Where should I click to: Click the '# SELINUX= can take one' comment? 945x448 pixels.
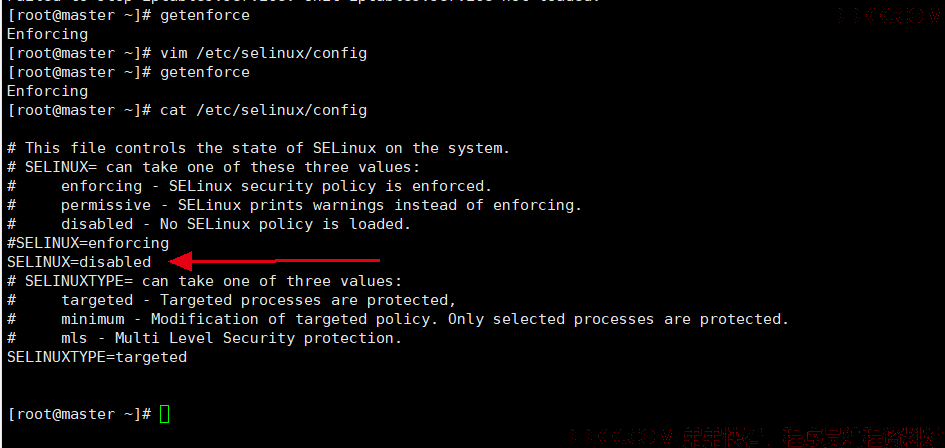pyautogui.click(x=213, y=167)
